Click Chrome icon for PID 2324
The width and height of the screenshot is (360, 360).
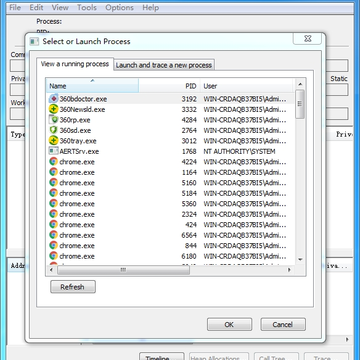[x=53, y=214]
